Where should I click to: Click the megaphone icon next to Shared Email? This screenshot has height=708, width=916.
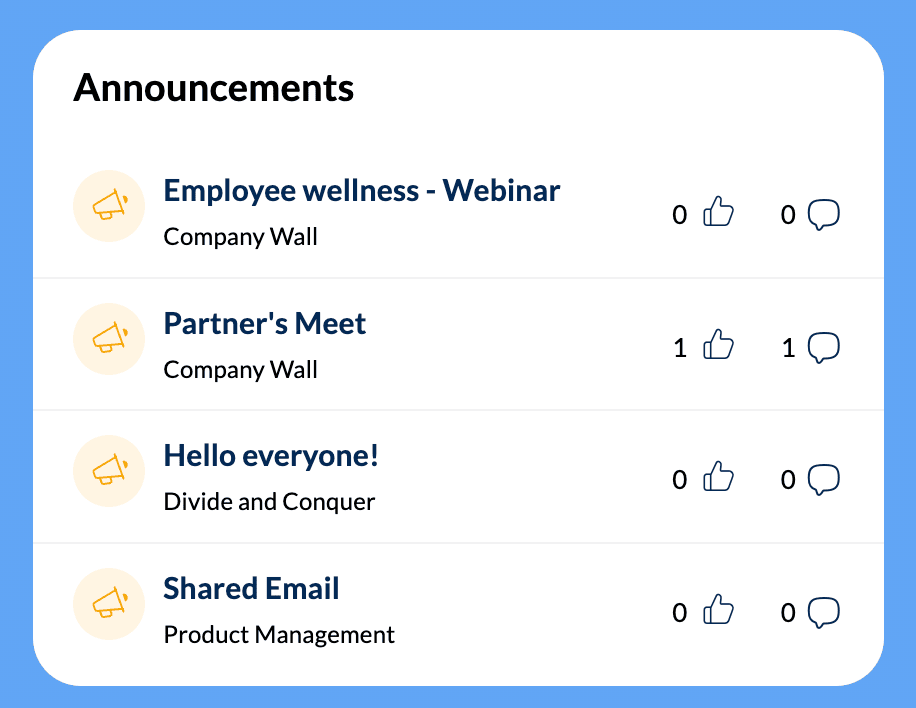coord(110,604)
